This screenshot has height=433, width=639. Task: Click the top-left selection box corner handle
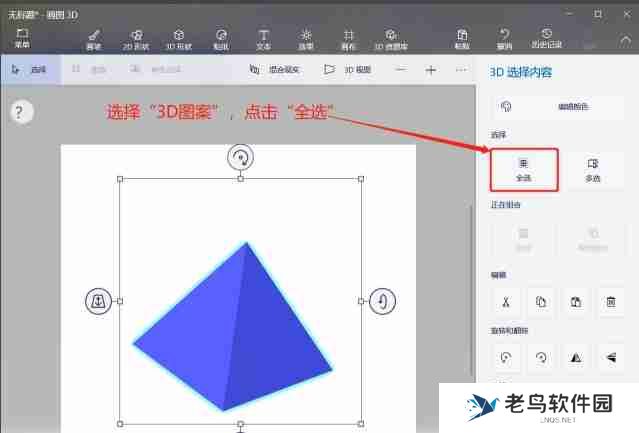[120, 179]
